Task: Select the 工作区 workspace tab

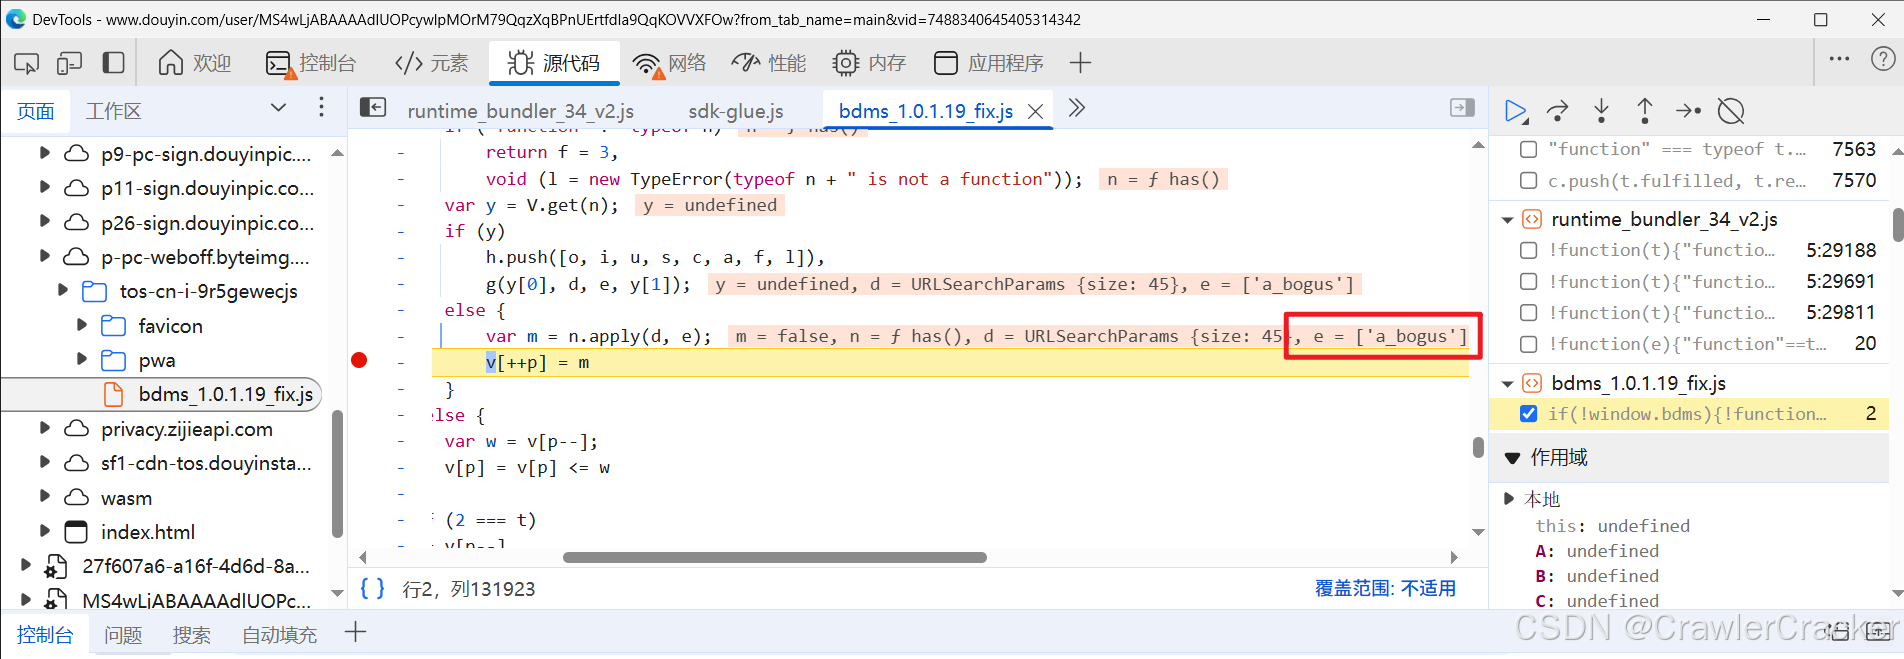Action: tap(113, 111)
